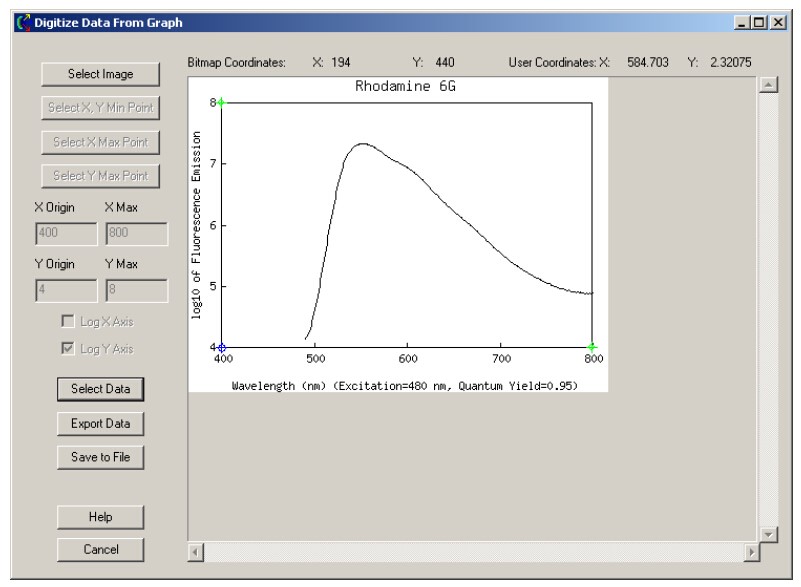This screenshot has height=587, width=801.
Task: Click the Wavelength (nm) axis caption
Action: click(x=405, y=386)
